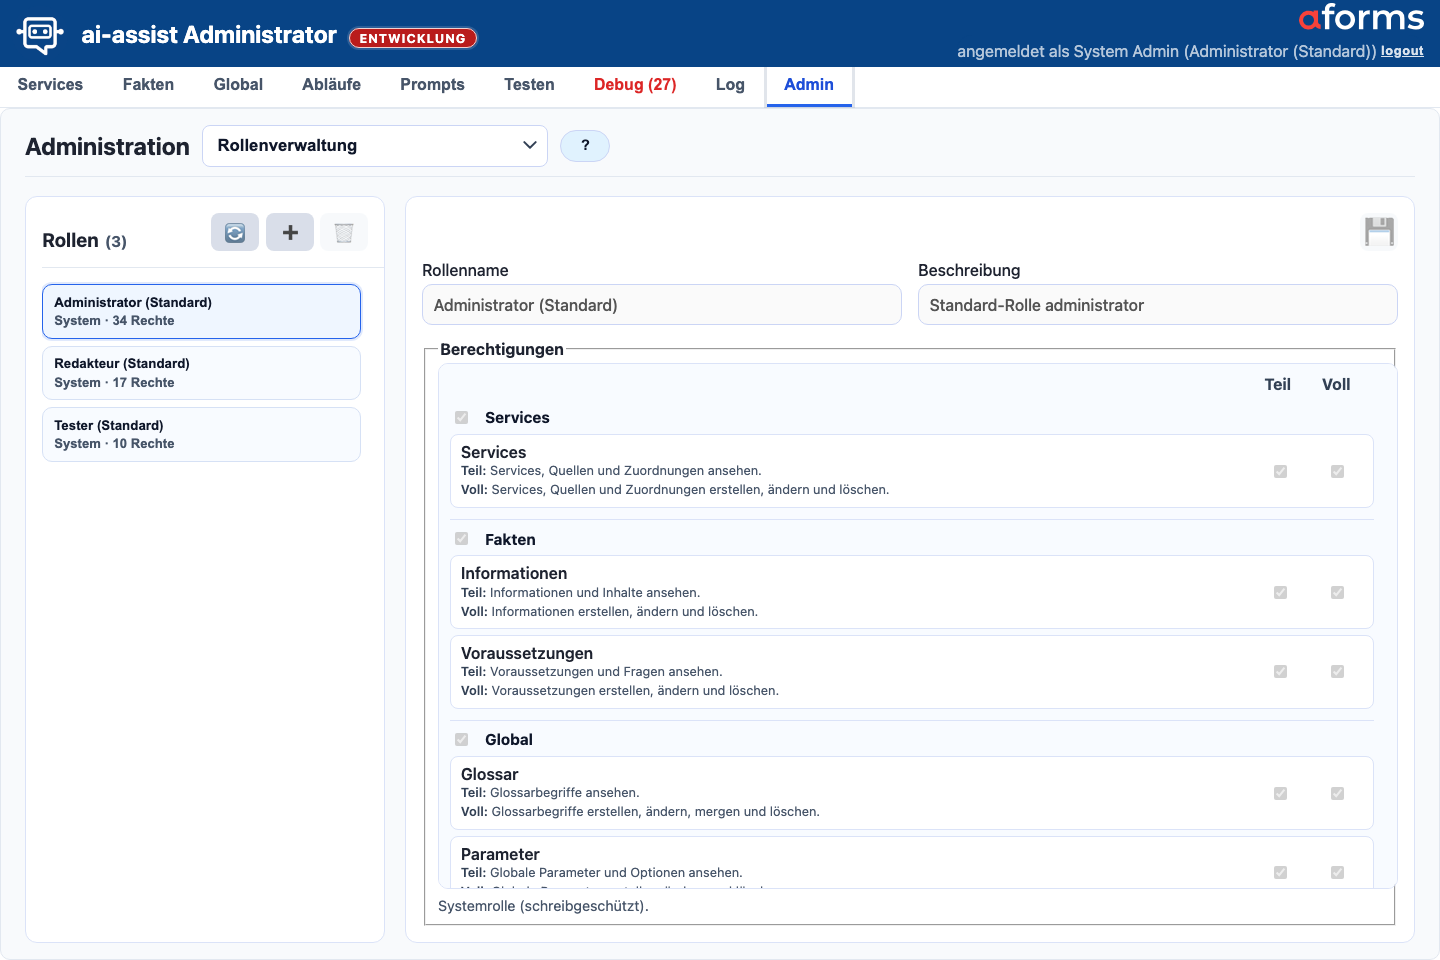Toggle Voll checkbox for Parameter
This screenshot has height=960, width=1440.
point(1337,873)
